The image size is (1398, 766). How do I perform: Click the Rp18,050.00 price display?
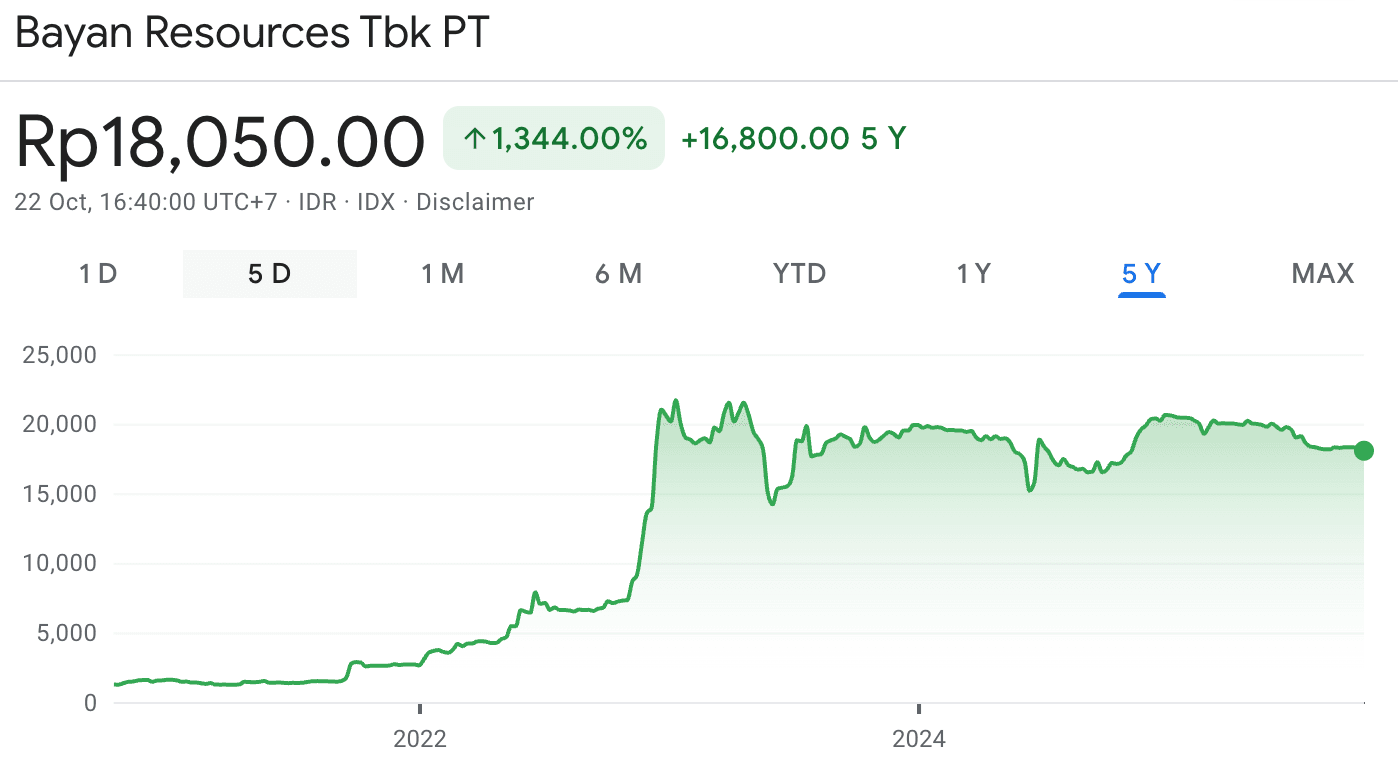click(220, 140)
